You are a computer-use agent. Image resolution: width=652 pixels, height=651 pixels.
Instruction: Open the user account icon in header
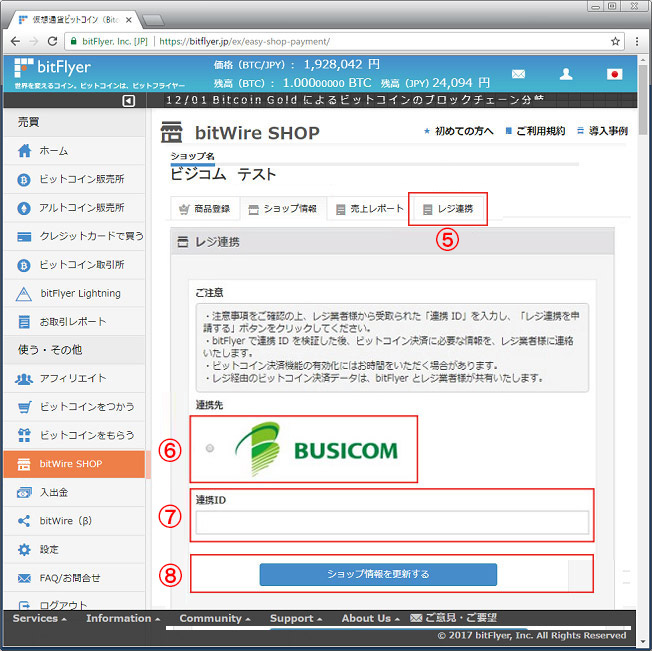click(566, 74)
